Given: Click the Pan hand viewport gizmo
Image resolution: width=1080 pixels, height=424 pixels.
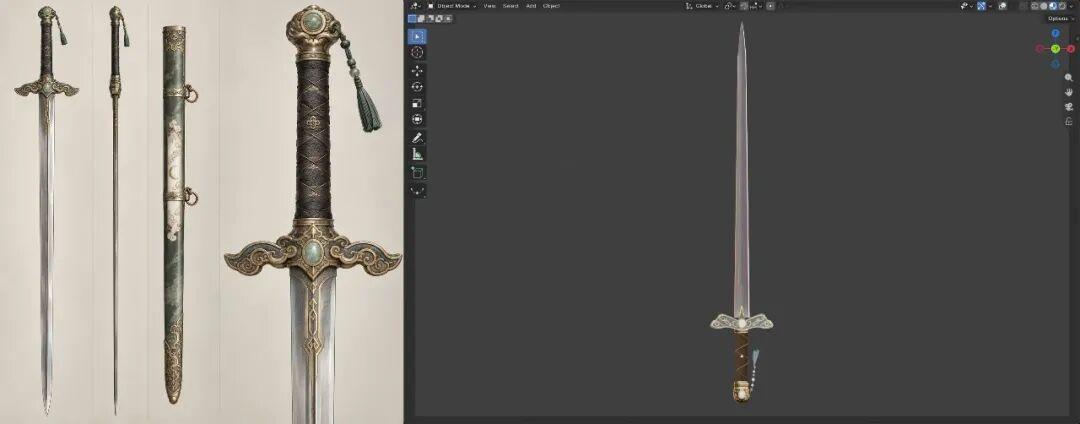Looking at the screenshot, I should [1069, 92].
